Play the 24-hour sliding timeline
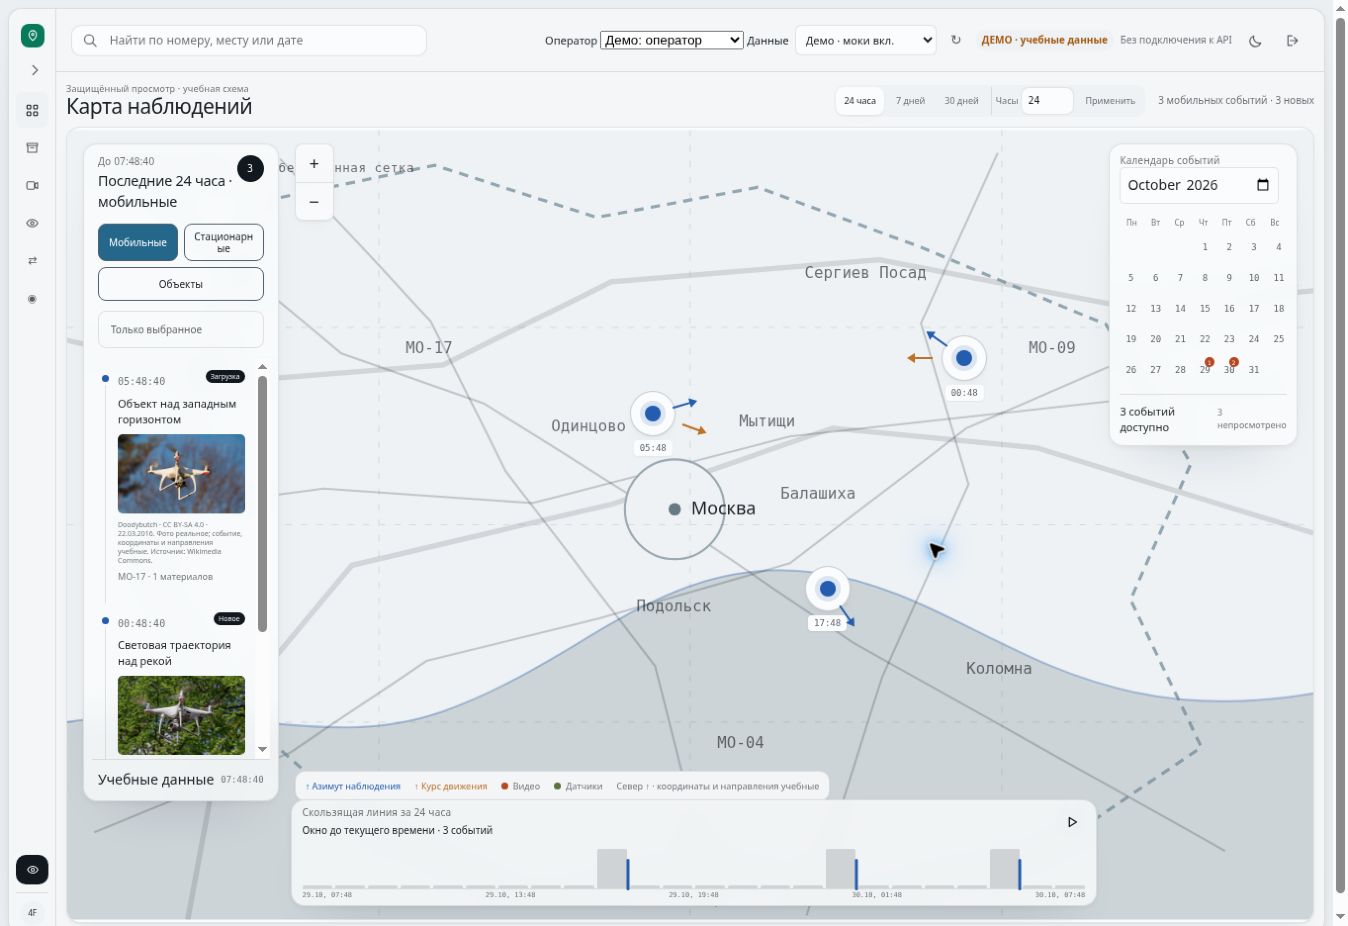1348x926 pixels. tap(1072, 822)
